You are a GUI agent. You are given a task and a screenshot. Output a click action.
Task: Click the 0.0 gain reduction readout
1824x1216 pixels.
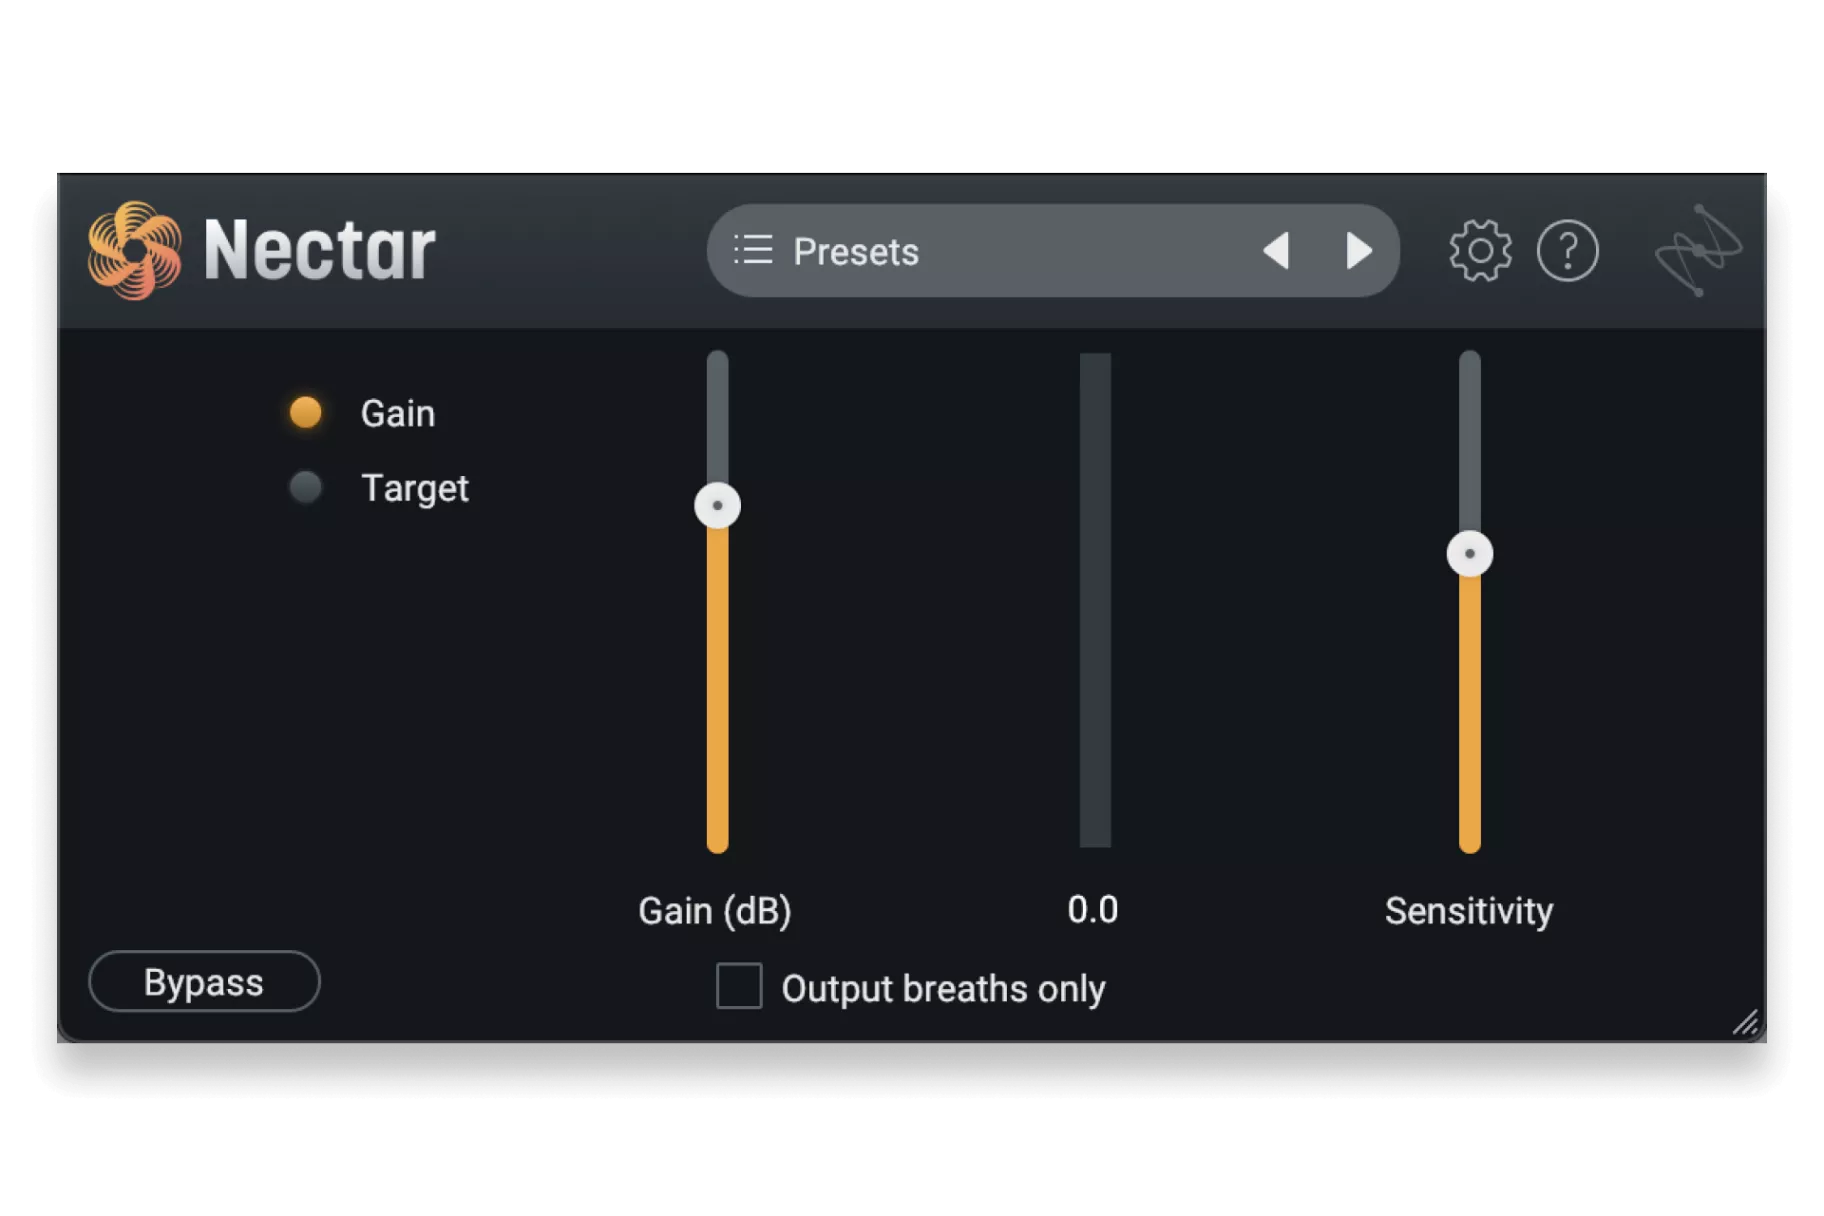[1093, 910]
